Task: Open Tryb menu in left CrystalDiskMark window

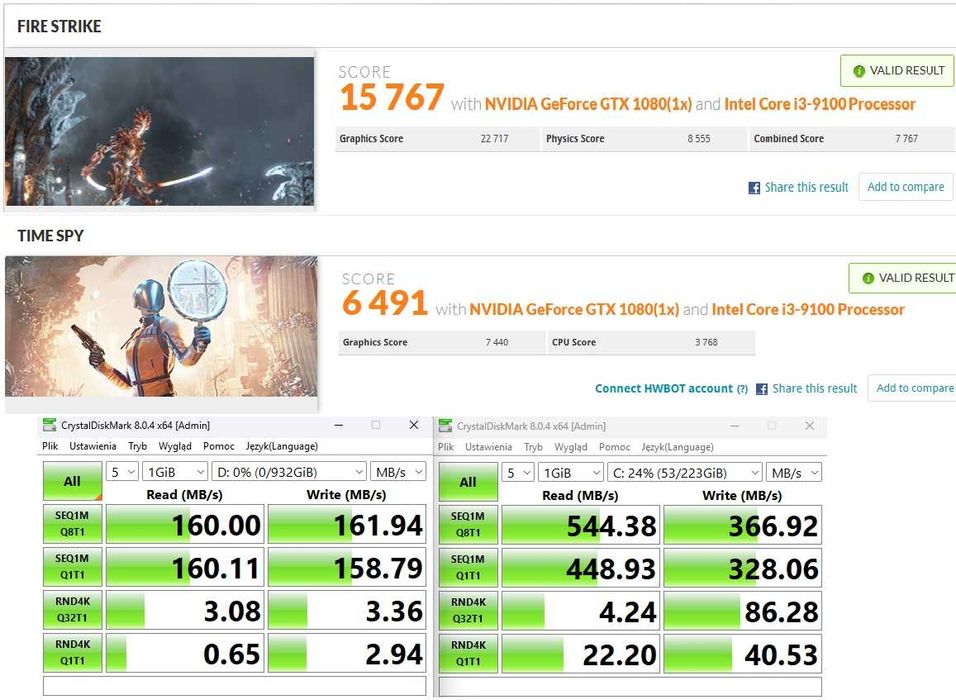Action: [x=138, y=446]
